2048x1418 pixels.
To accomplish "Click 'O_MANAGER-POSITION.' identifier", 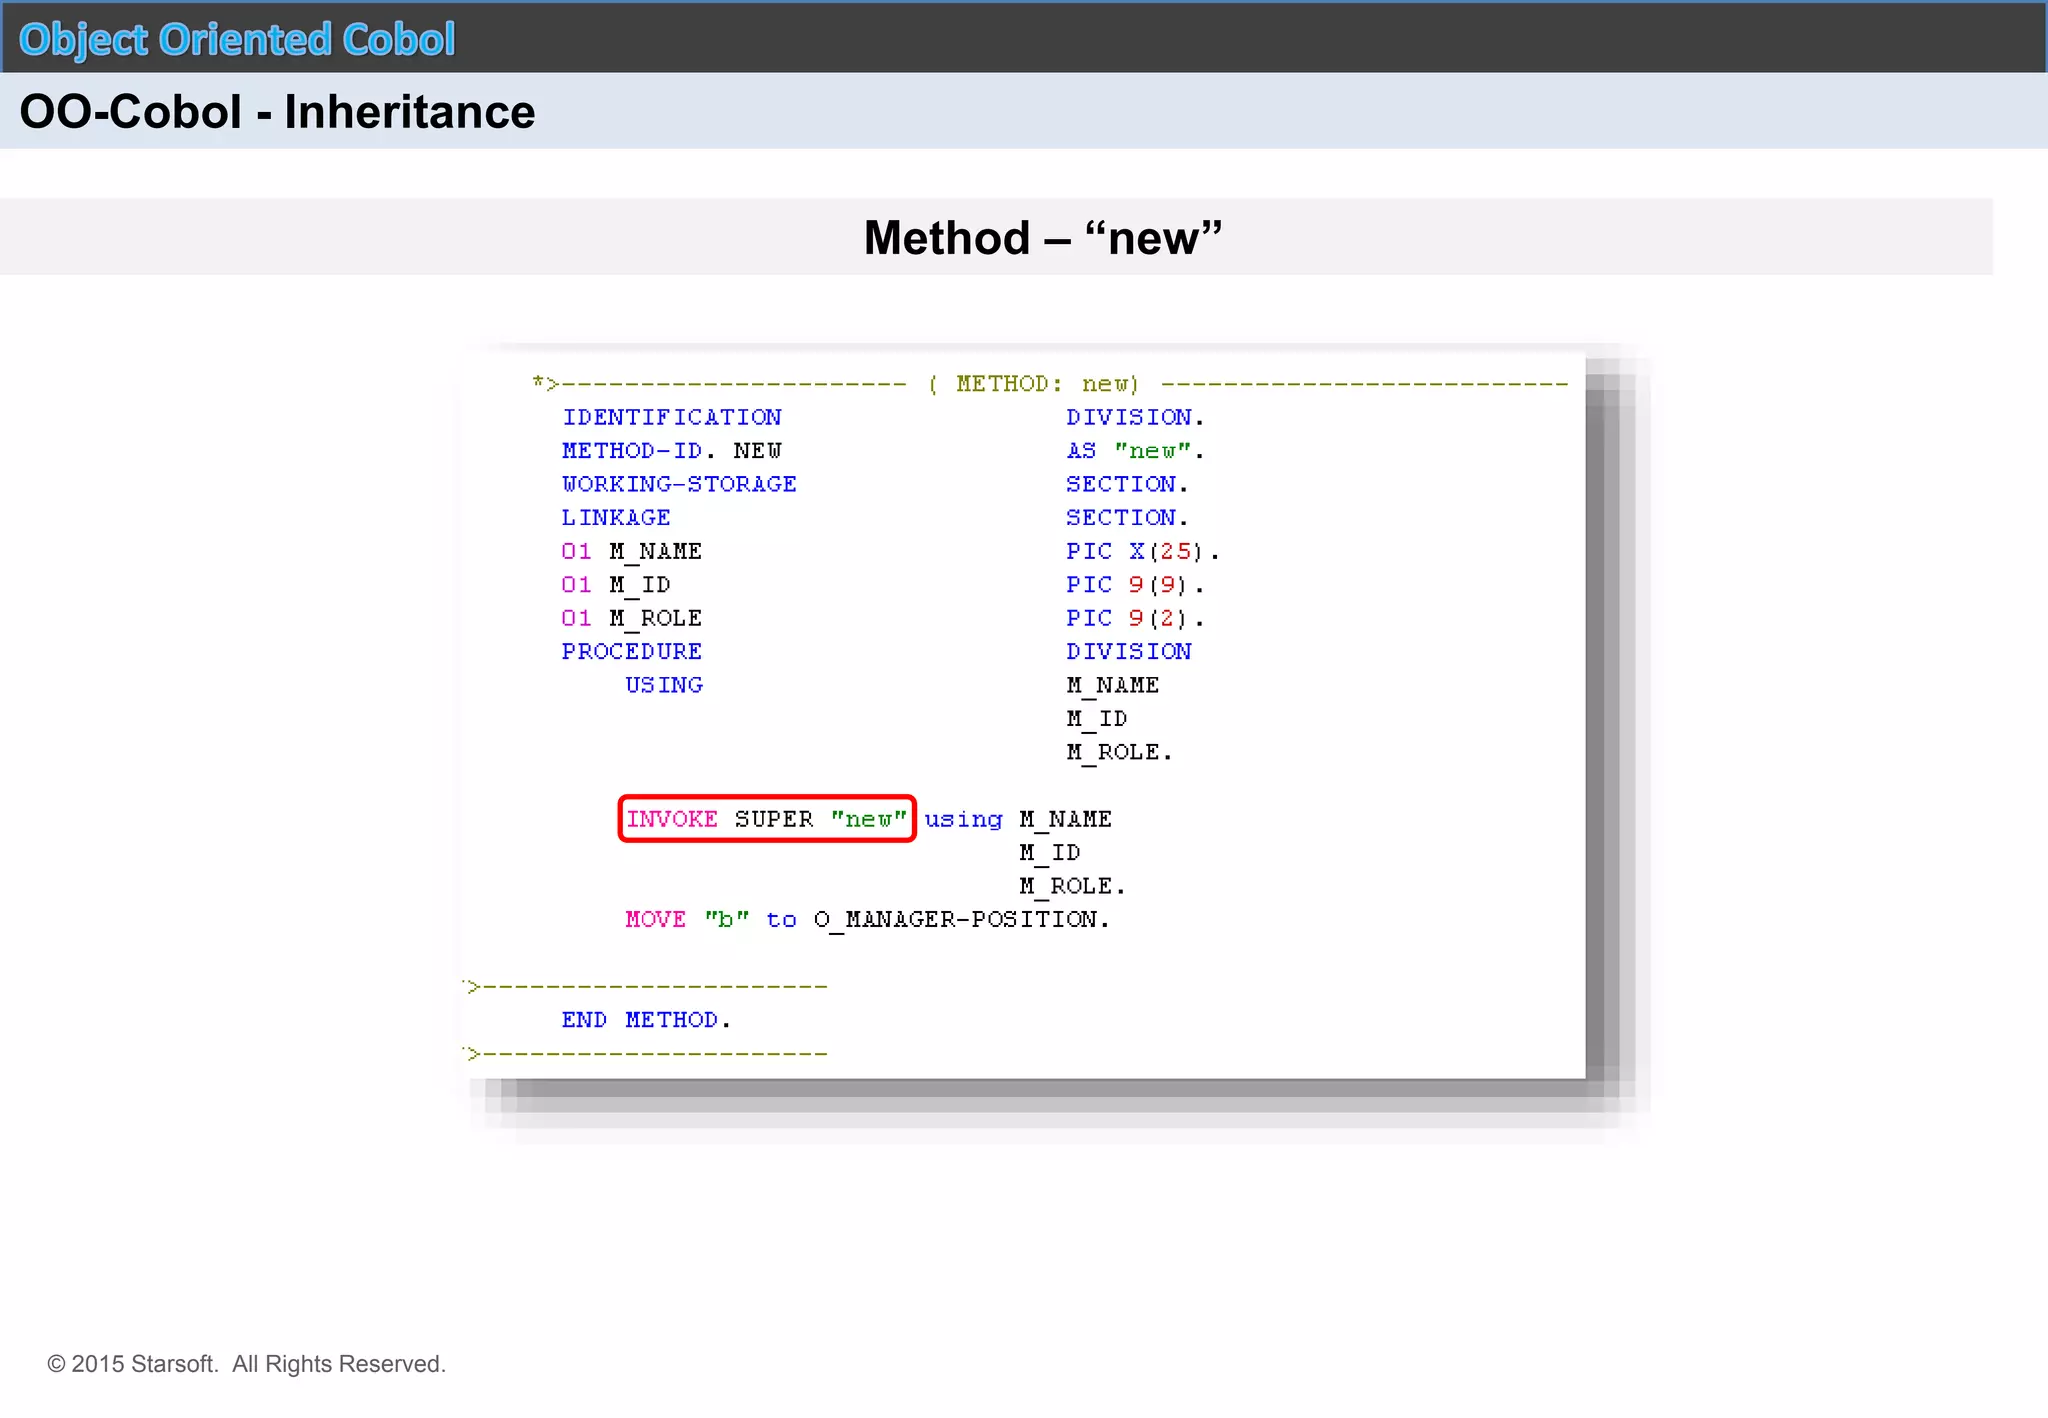I will coord(962,920).
